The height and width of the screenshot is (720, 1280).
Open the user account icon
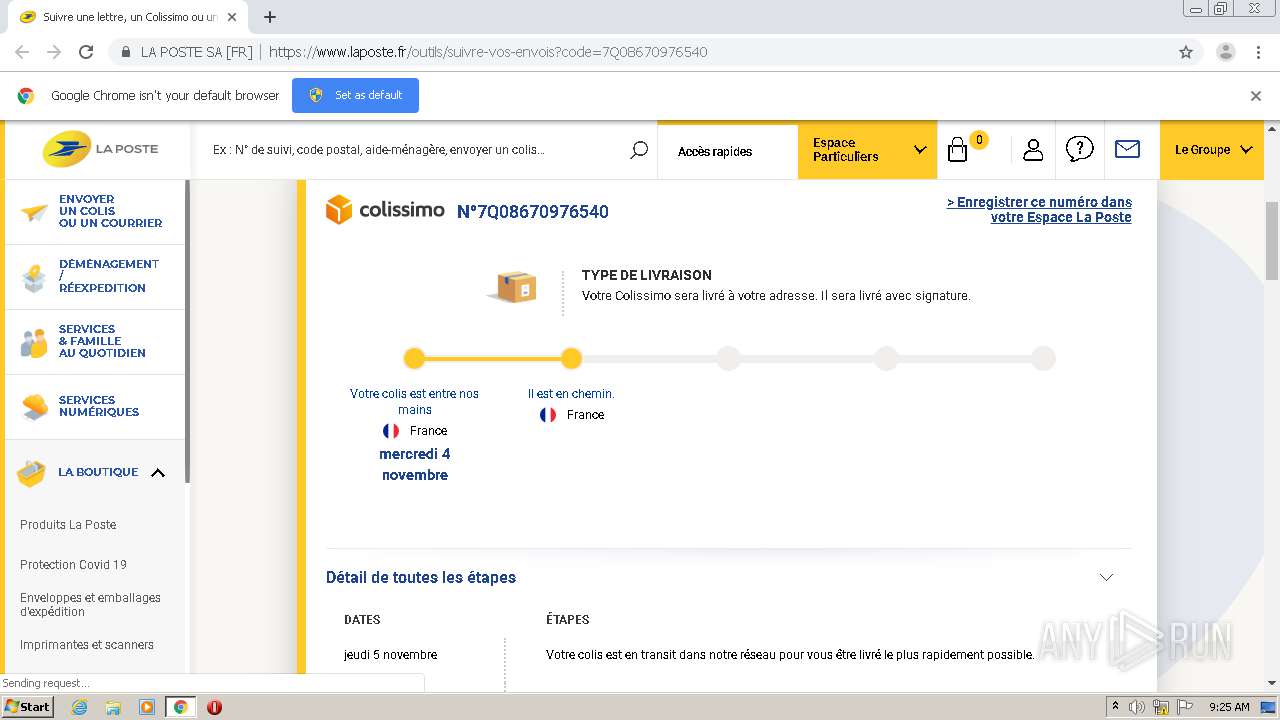(1033, 150)
